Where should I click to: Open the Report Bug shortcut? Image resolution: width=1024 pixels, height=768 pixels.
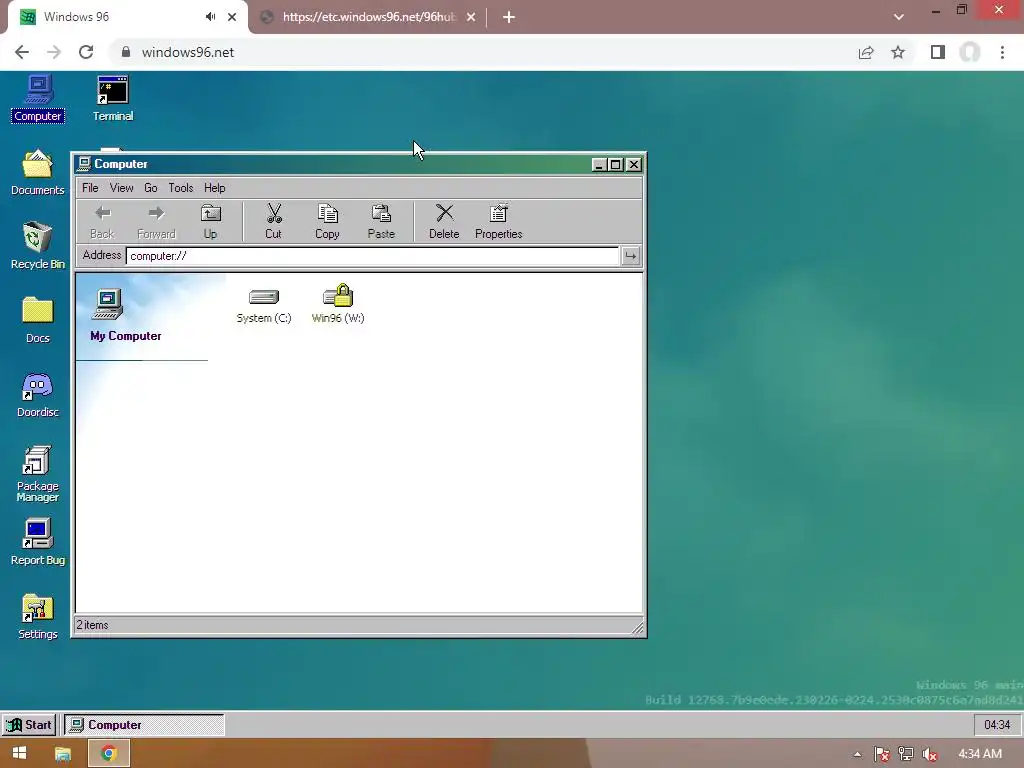coord(37,542)
